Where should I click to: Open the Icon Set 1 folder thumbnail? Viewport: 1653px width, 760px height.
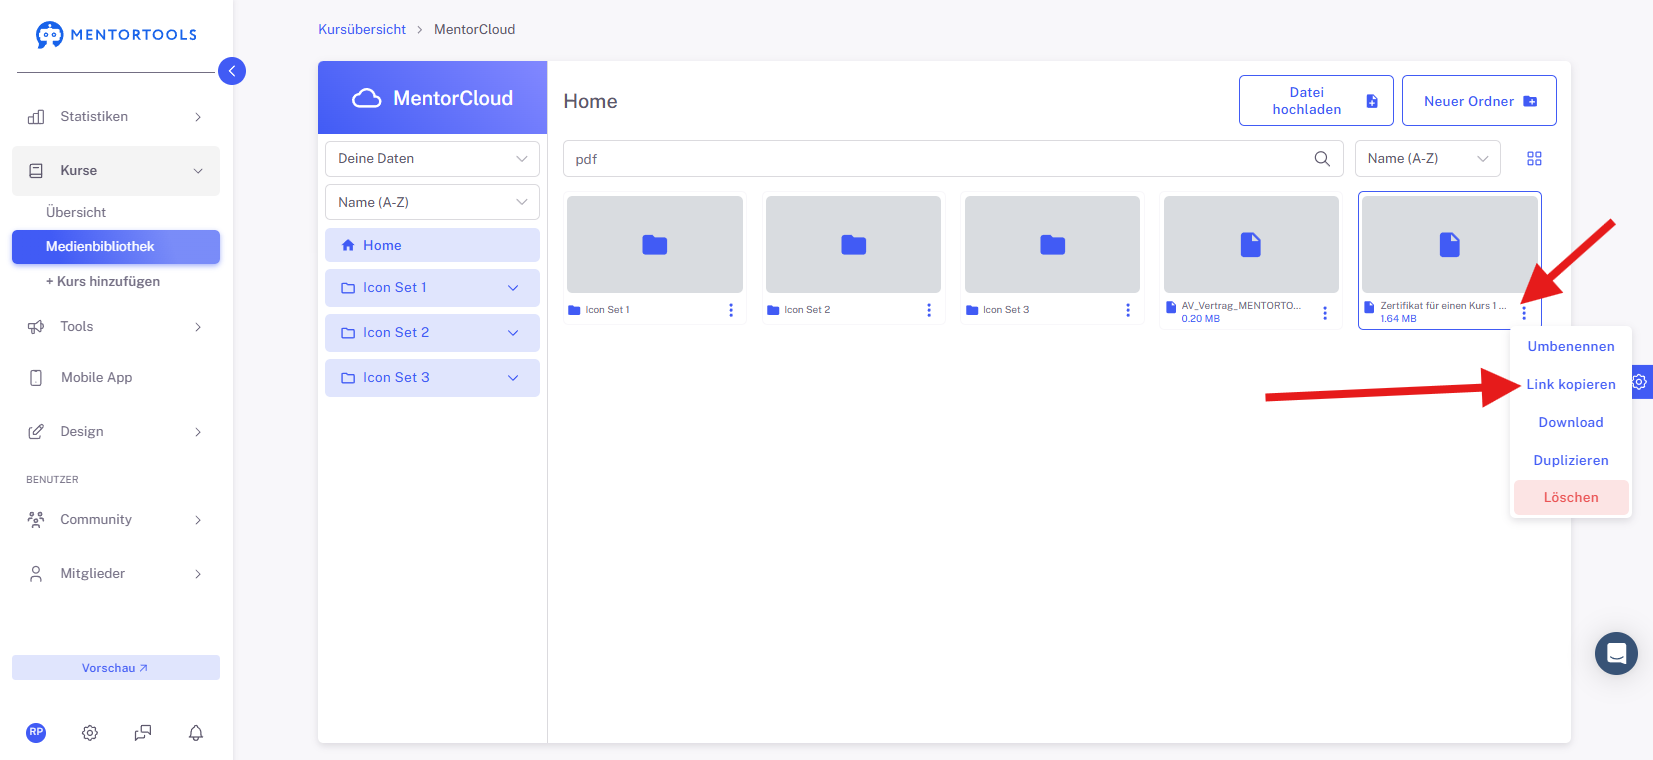click(655, 245)
